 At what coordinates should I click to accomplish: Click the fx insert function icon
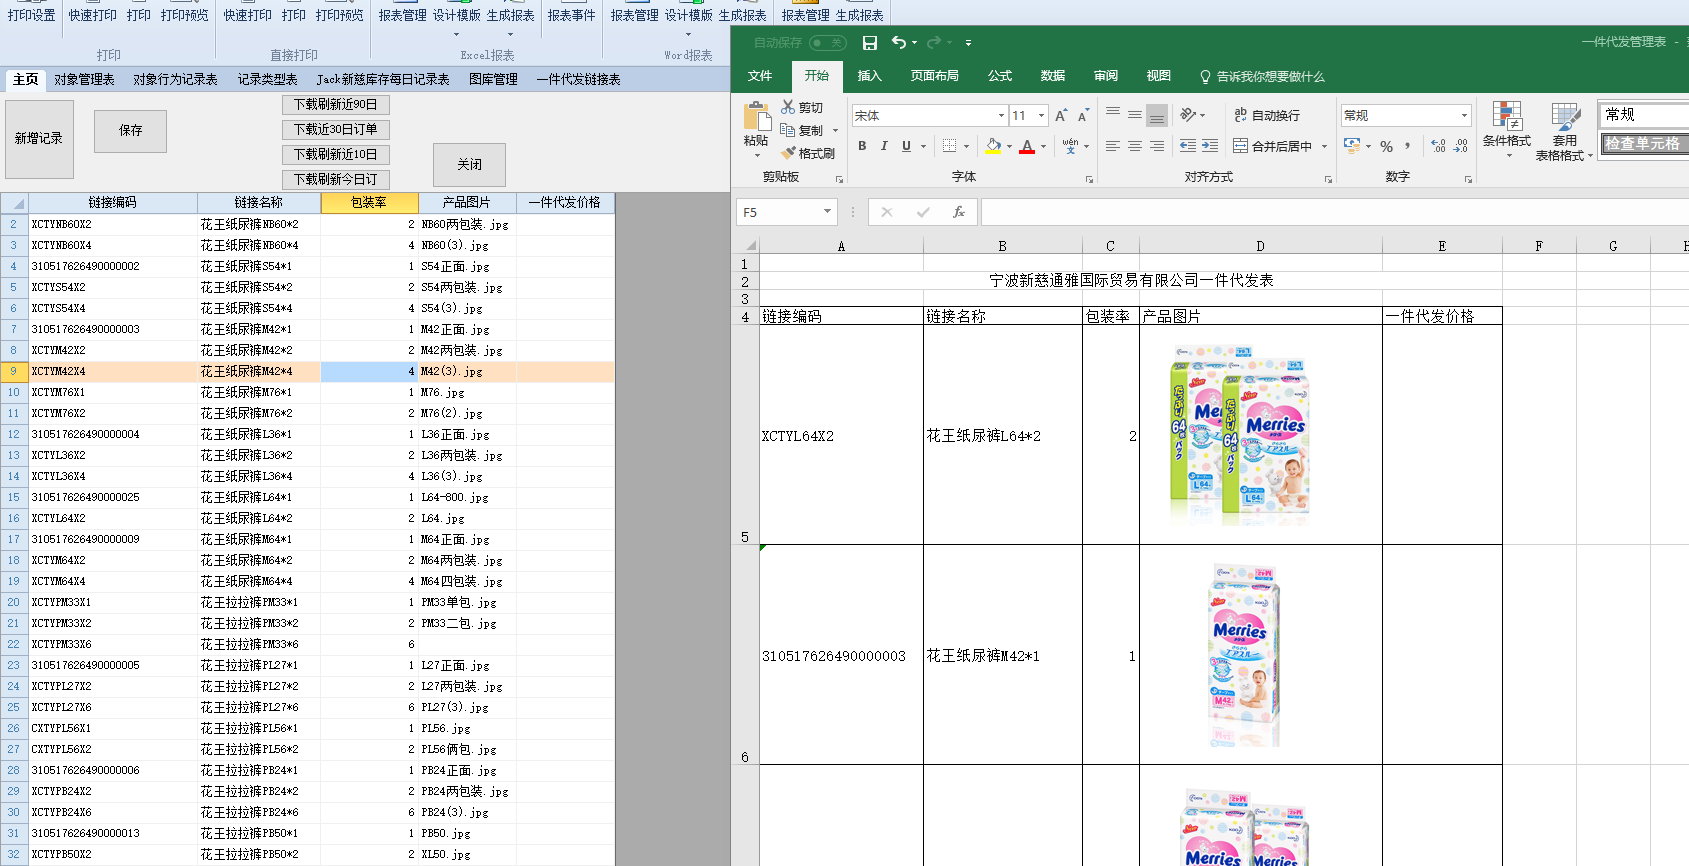pyautogui.click(x=959, y=212)
